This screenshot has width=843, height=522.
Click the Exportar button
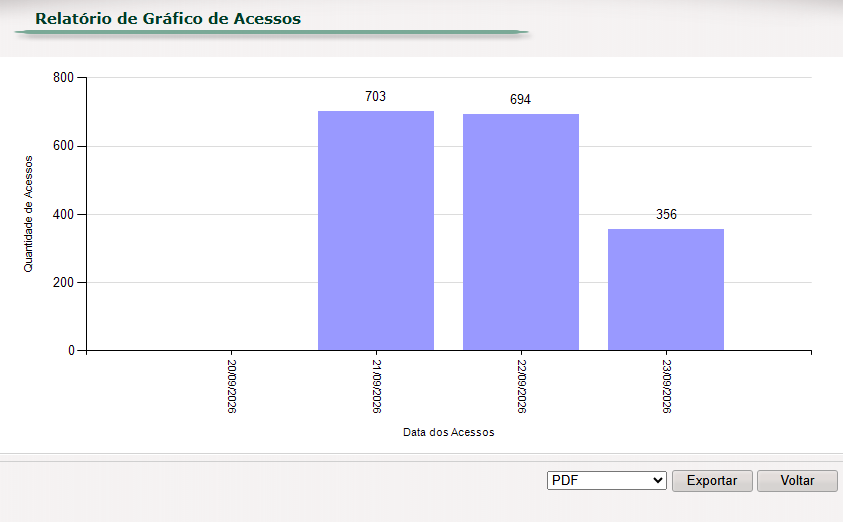click(712, 481)
